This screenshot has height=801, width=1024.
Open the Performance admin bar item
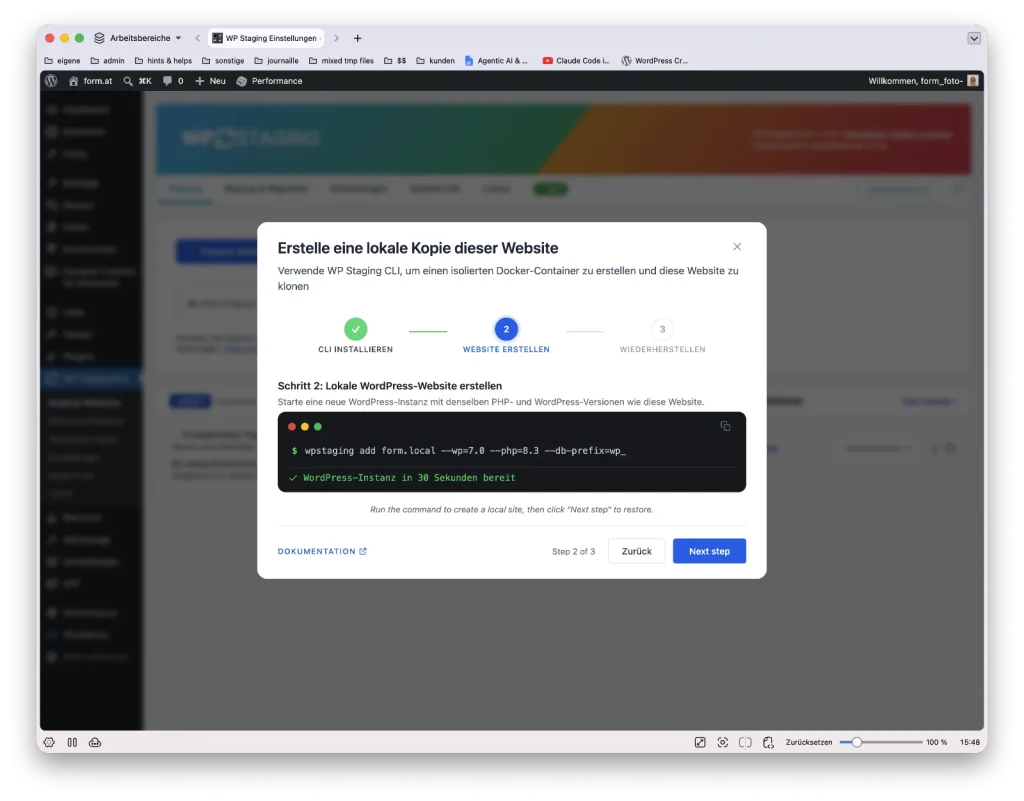click(x=269, y=81)
